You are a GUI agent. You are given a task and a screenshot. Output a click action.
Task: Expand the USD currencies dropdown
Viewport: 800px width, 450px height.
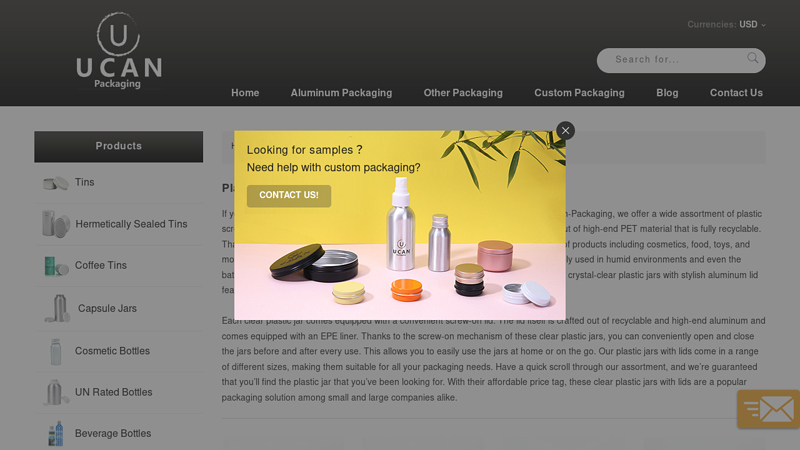click(752, 24)
